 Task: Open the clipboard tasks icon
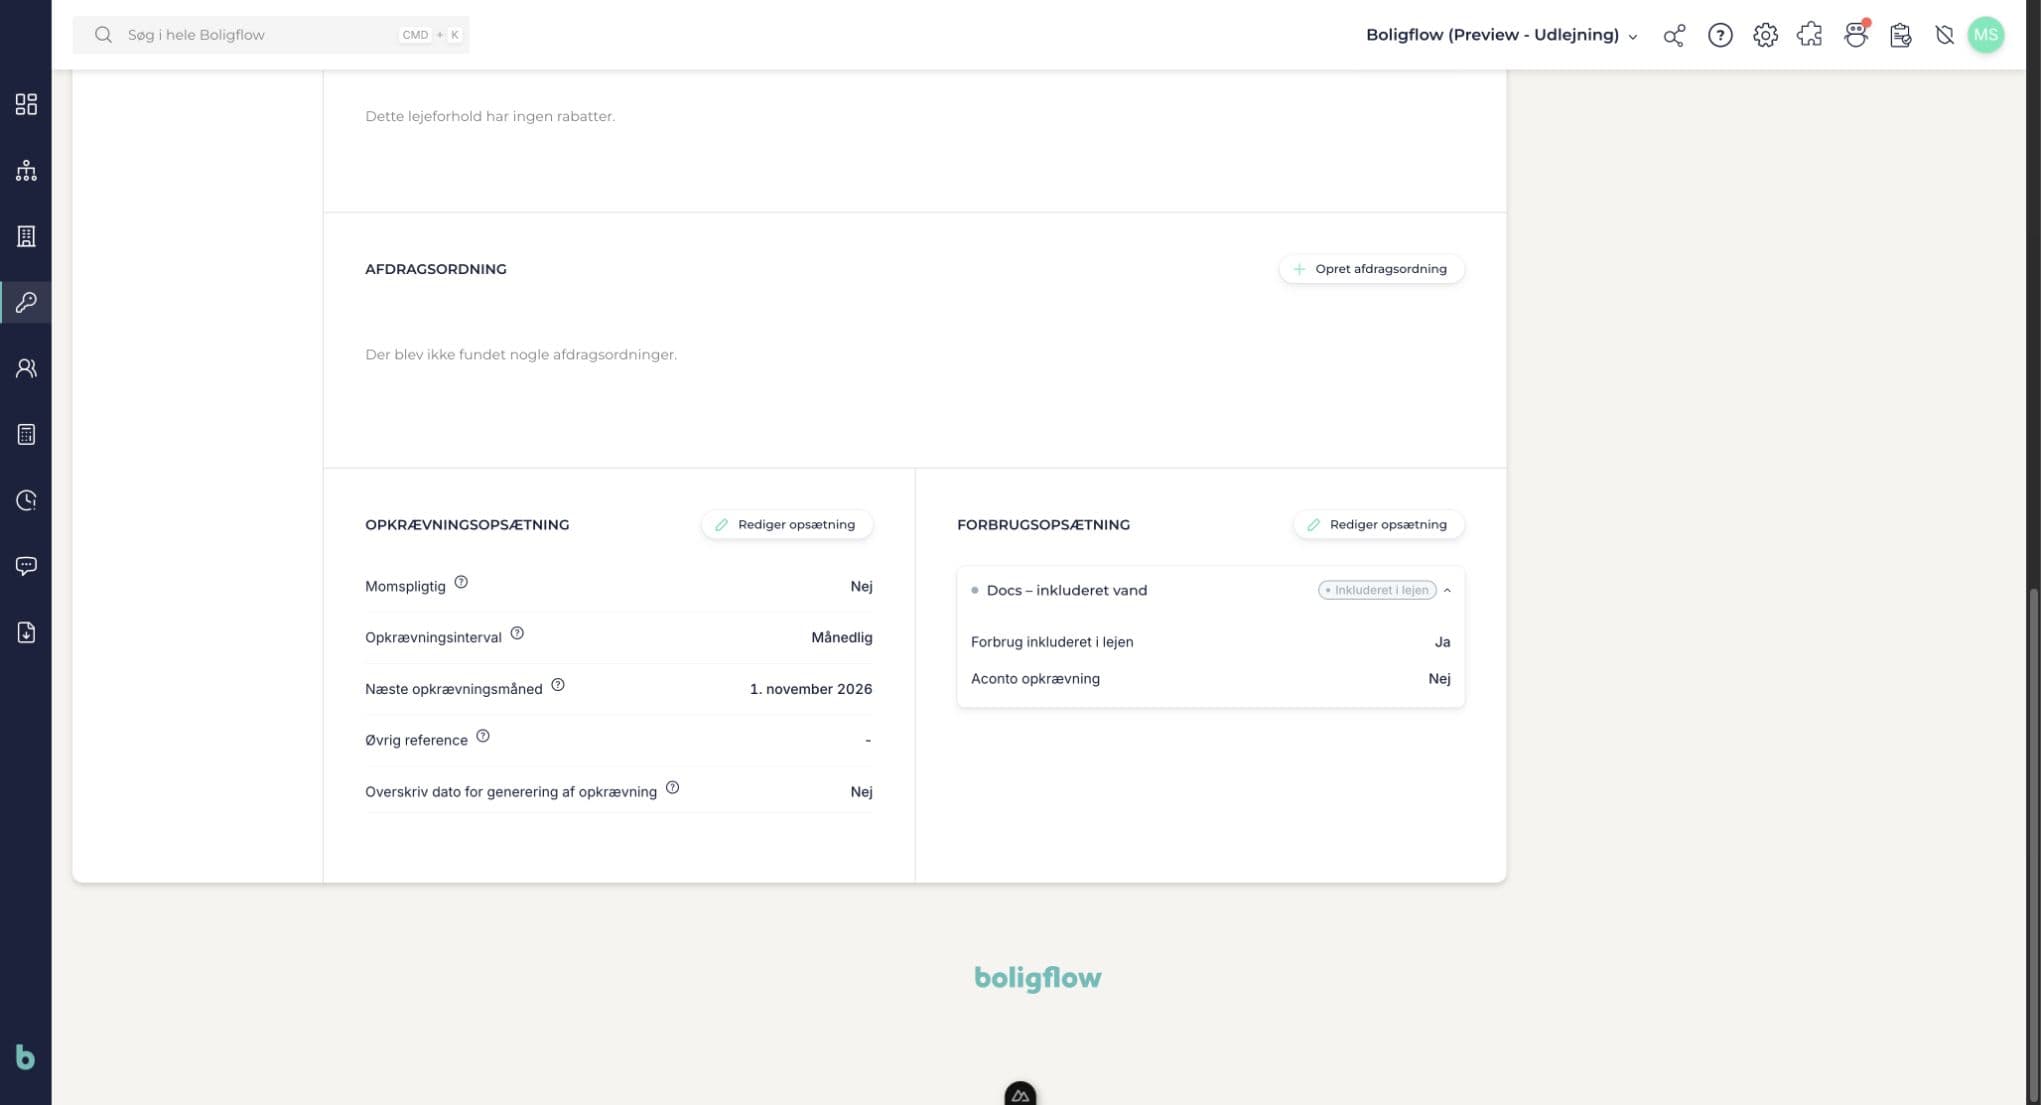coord(1900,35)
